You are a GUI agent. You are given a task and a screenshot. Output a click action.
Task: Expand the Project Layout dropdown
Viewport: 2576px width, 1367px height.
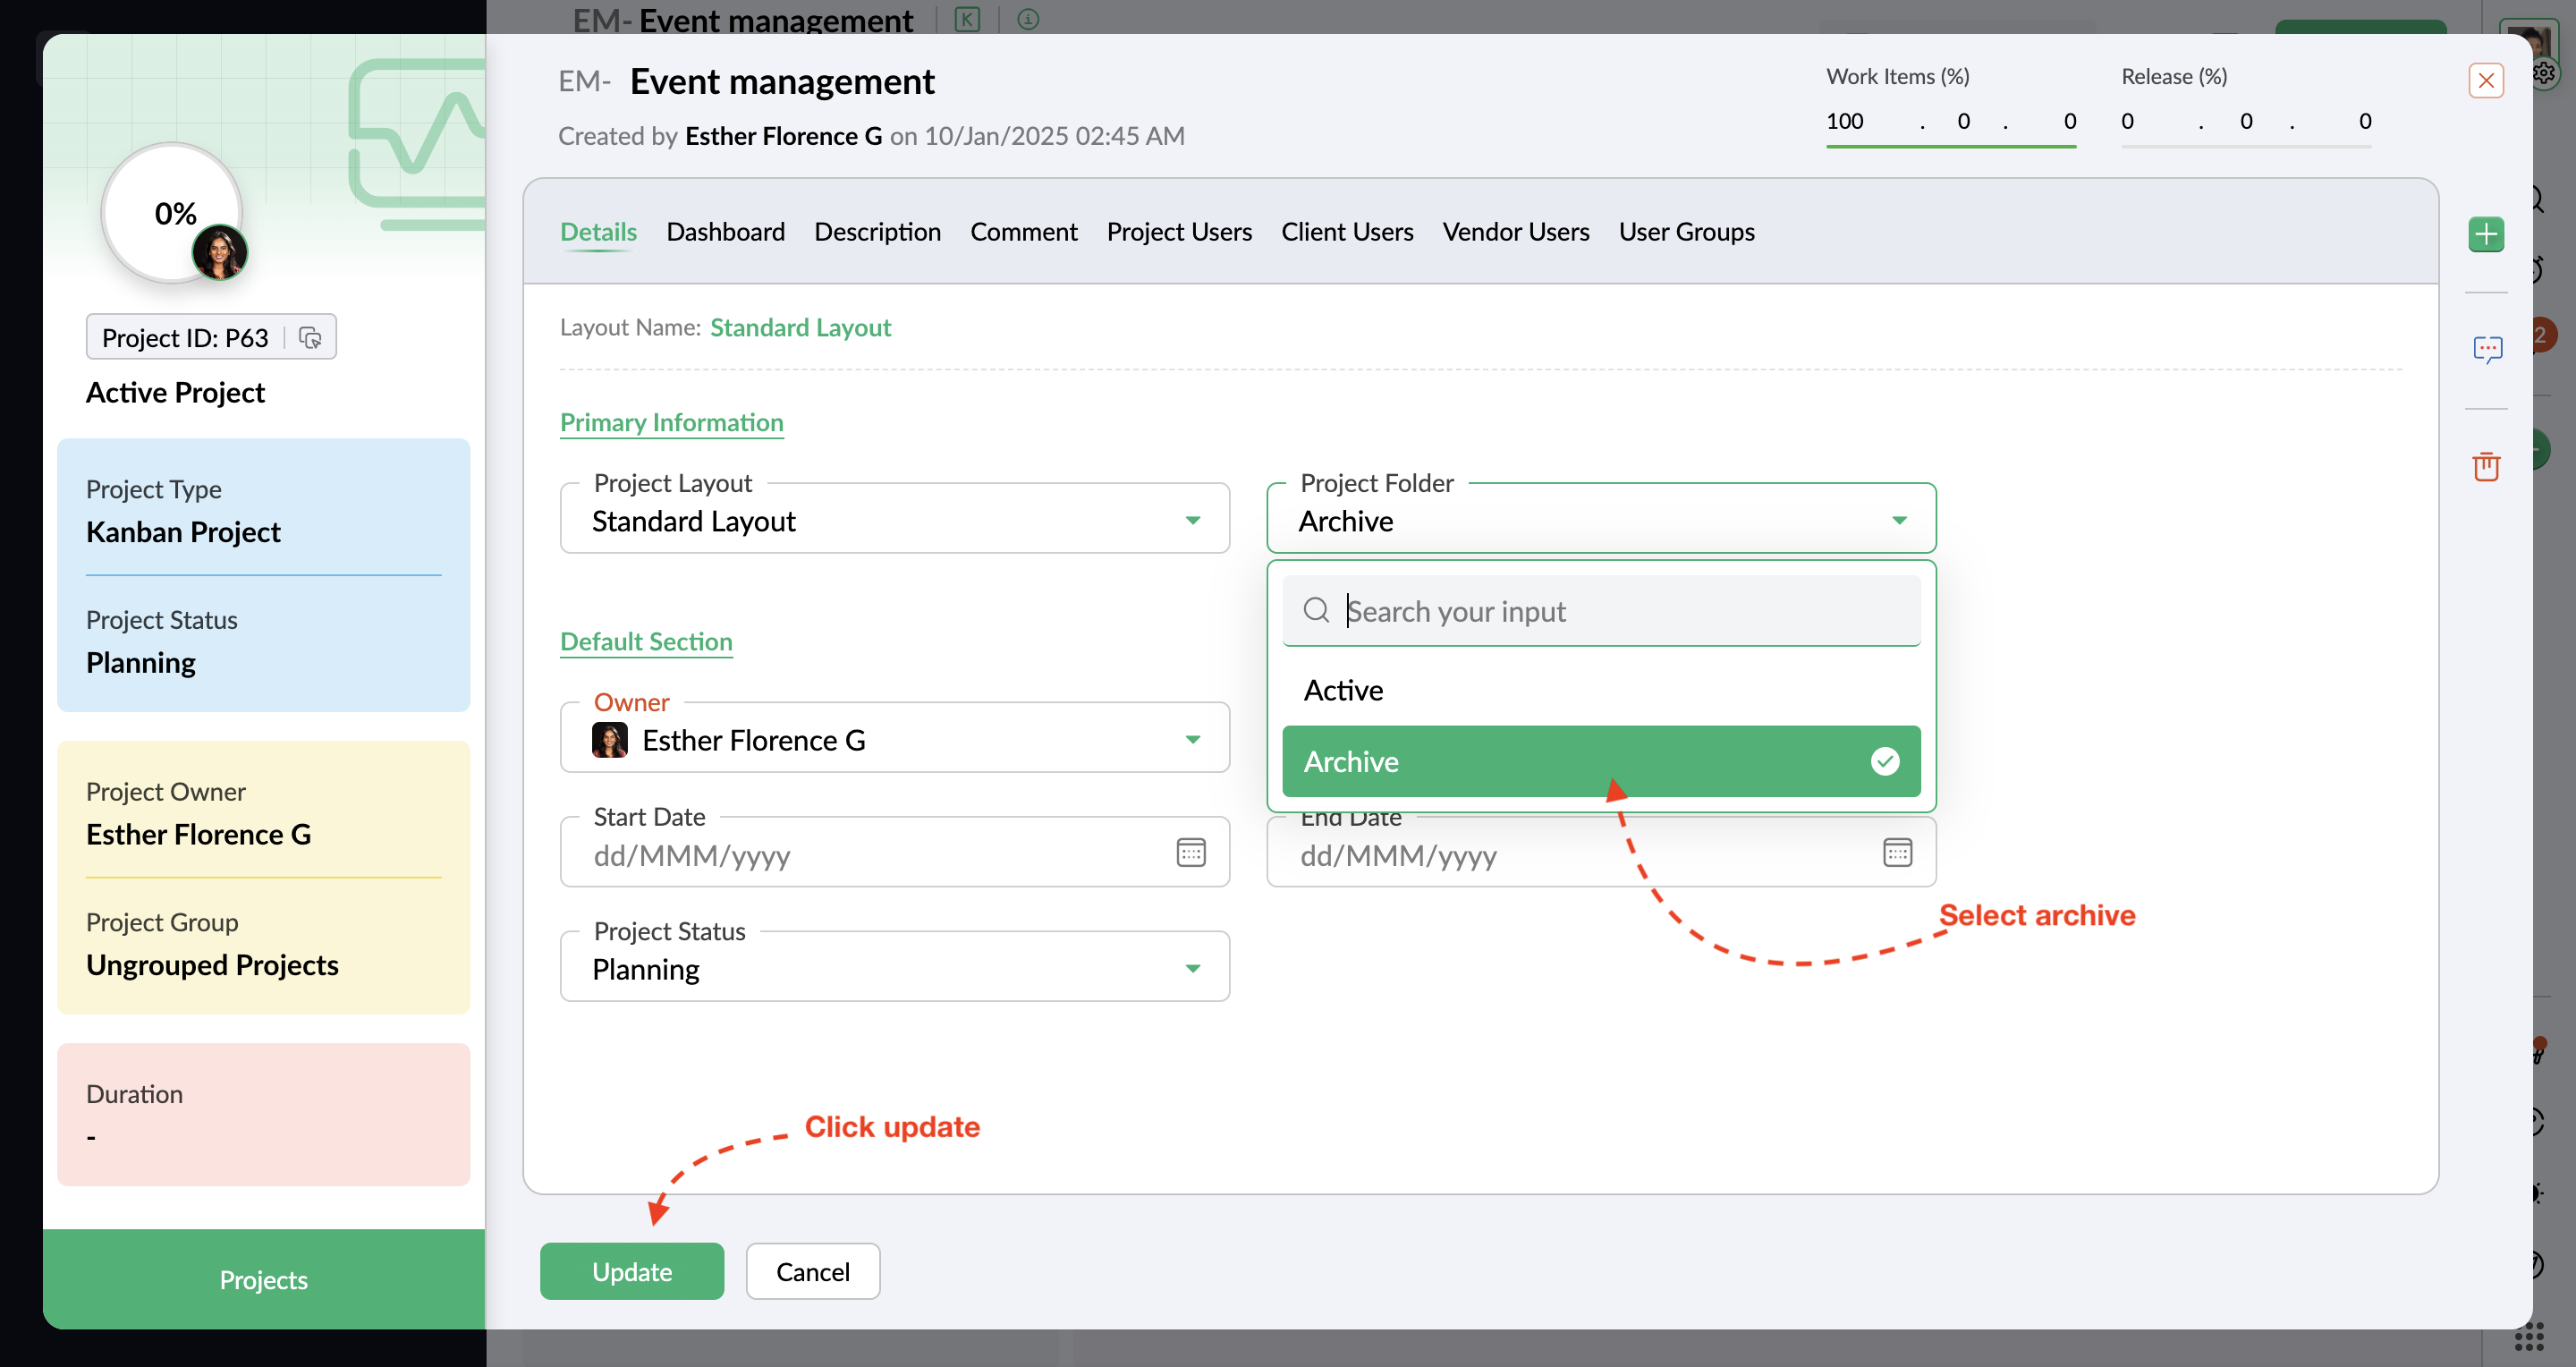pos(1192,520)
